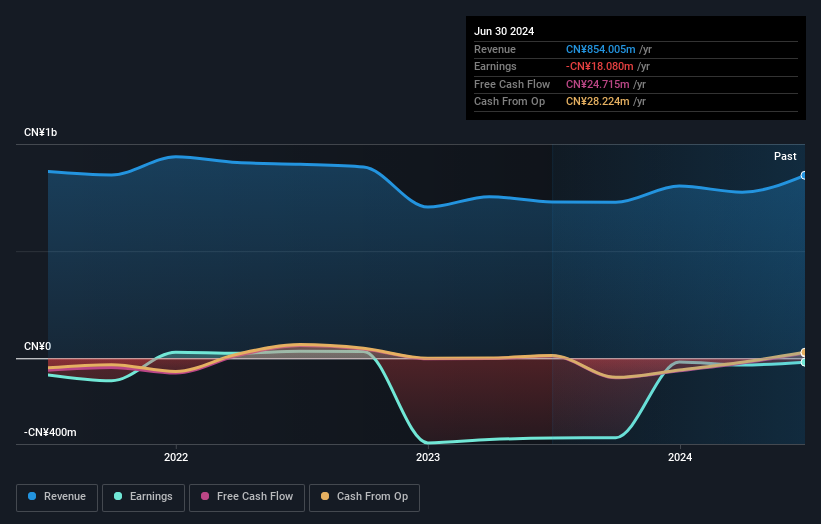Click the Cash From Op label in tooltip
Image resolution: width=821 pixels, height=524 pixels.
pyautogui.click(x=509, y=102)
